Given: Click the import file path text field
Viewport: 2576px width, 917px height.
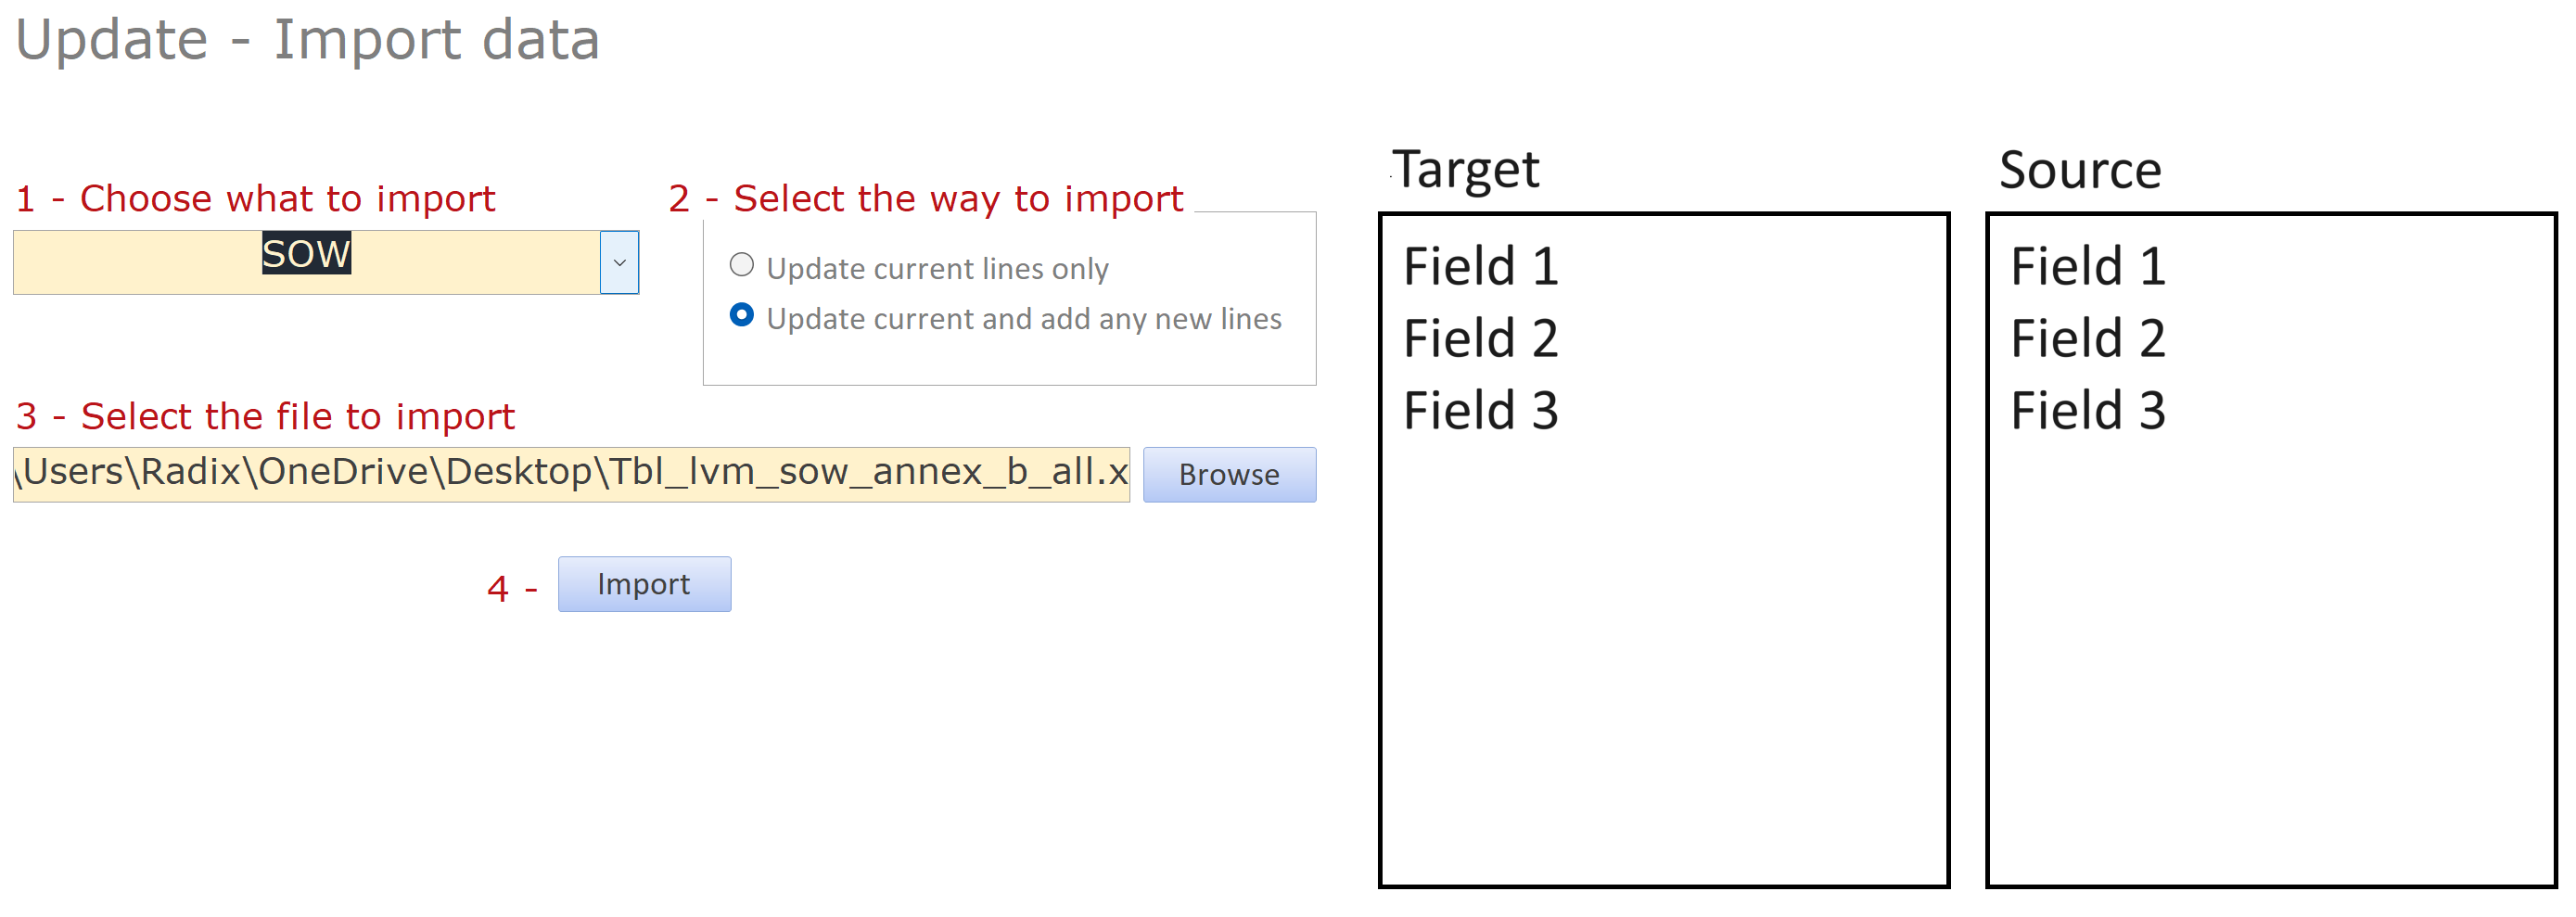Looking at the screenshot, I should coord(571,473).
